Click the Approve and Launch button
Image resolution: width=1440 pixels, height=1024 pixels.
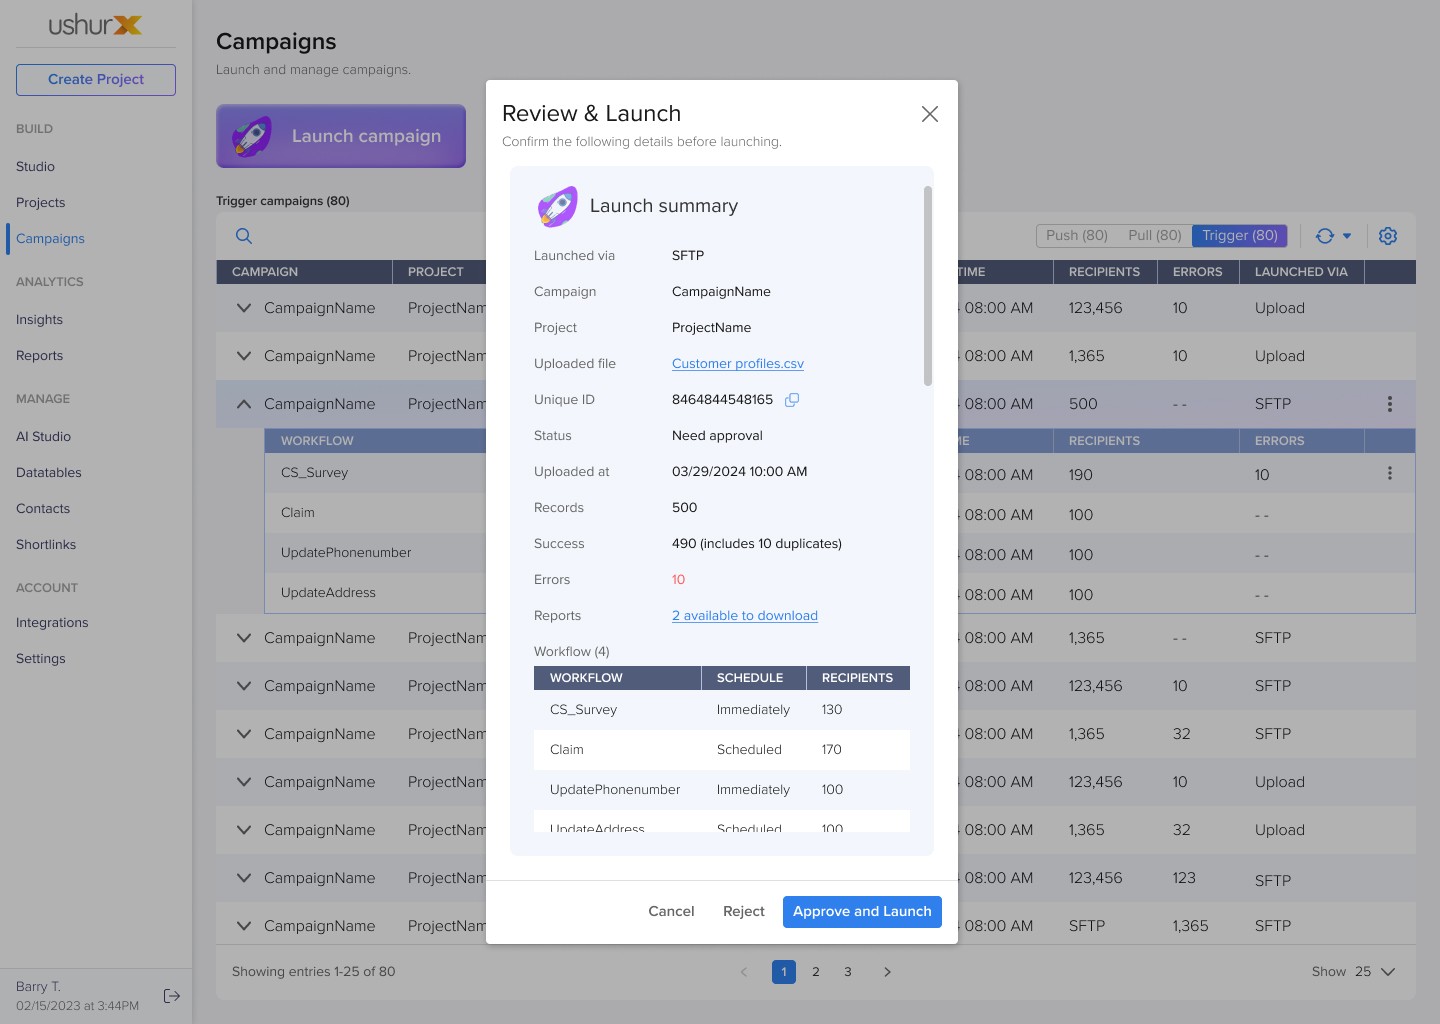tap(862, 912)
